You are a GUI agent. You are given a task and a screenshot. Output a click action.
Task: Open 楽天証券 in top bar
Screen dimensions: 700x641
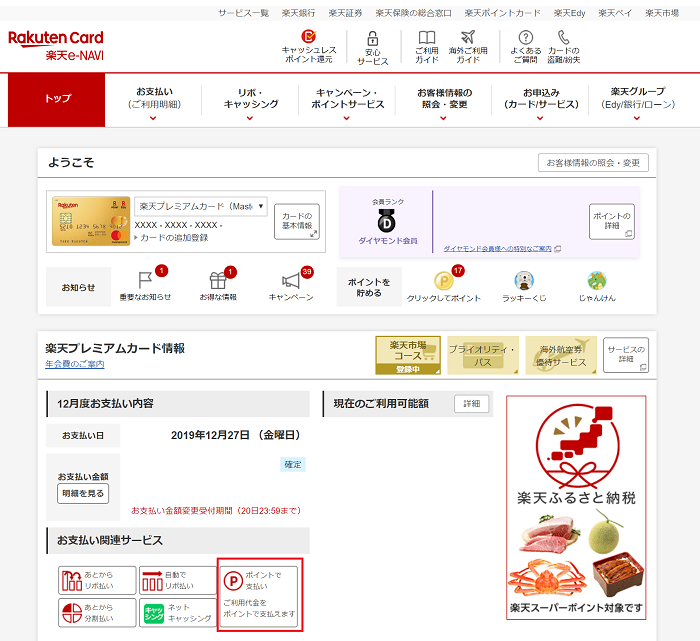[345, 13]
